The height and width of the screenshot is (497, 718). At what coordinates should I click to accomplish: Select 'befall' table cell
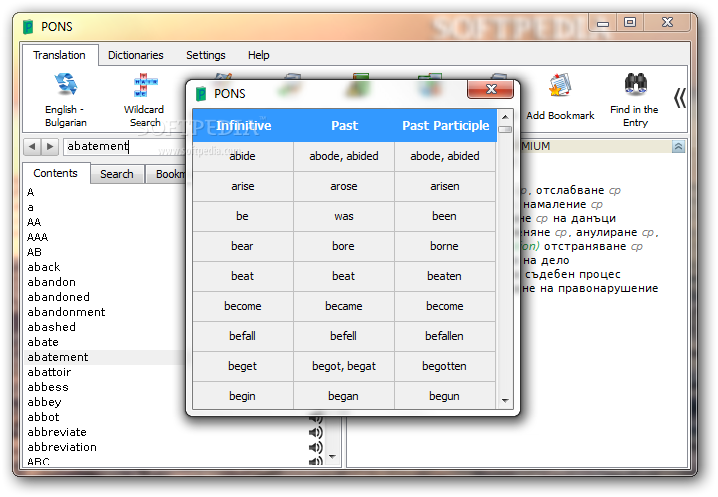tap(243, 336)
